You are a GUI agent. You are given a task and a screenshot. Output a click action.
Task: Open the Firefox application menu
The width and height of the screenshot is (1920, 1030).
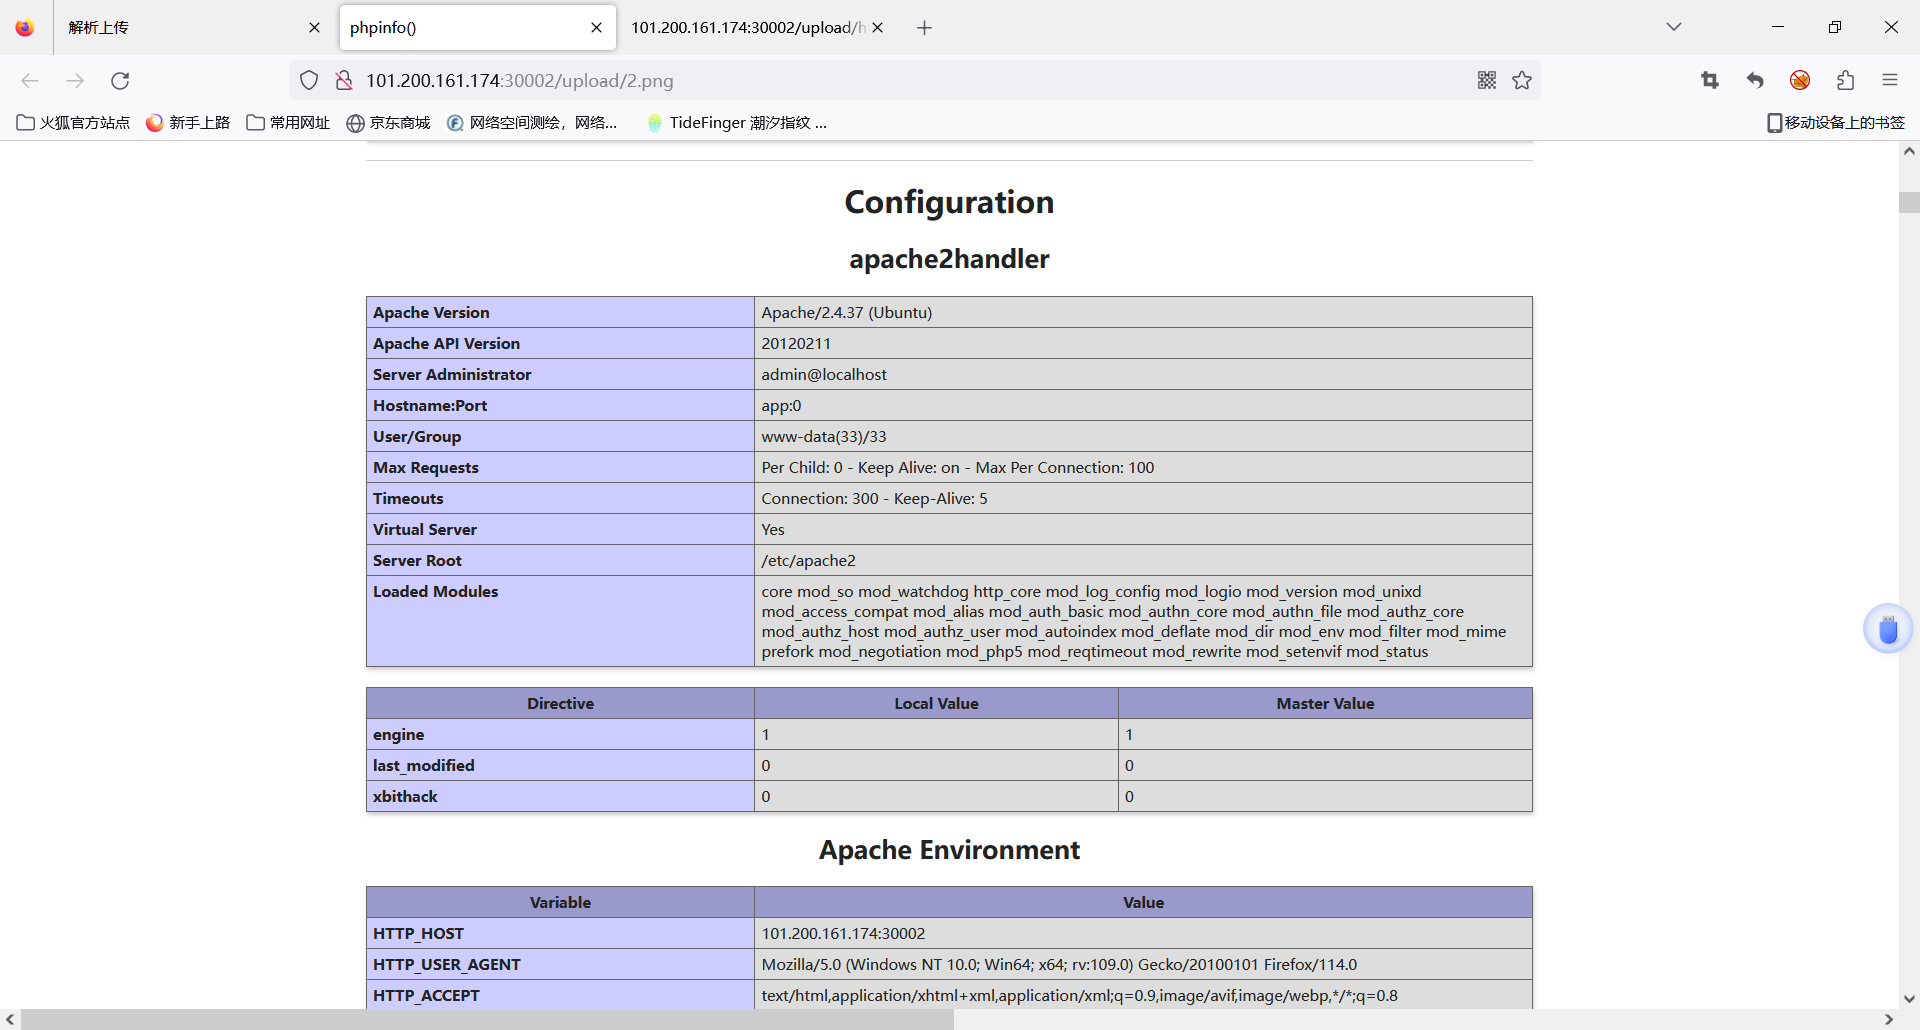click(x=1890, y=80)
